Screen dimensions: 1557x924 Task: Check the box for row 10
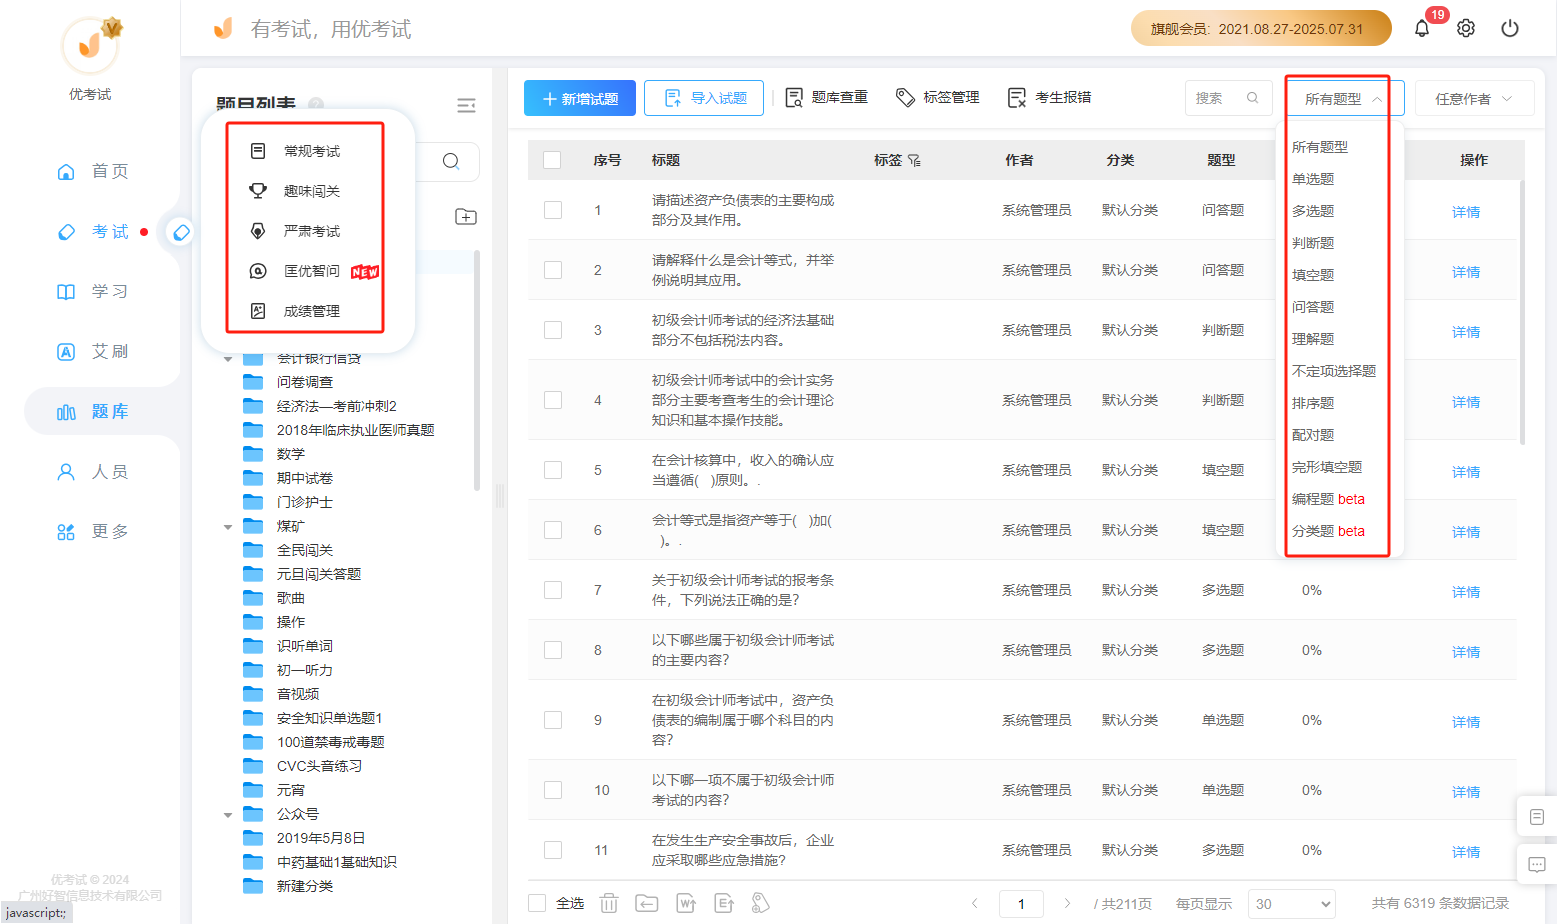(553, 790)
